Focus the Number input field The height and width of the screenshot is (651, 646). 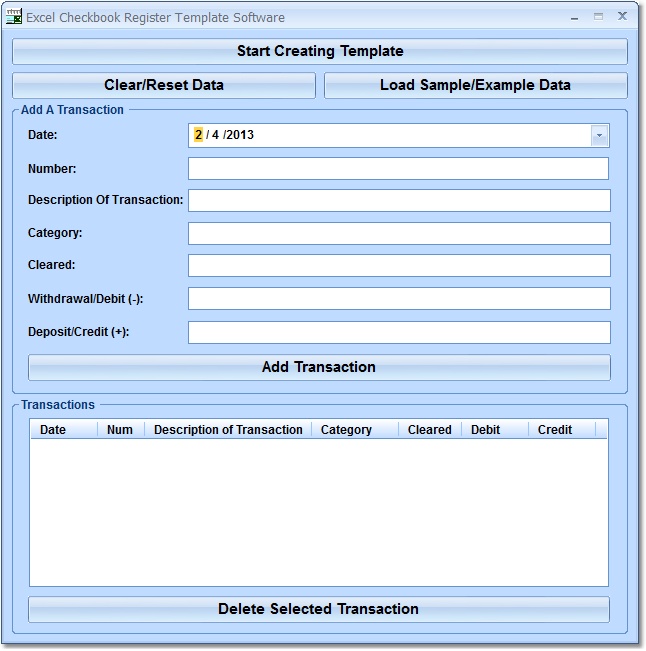[x=398, y=168]
